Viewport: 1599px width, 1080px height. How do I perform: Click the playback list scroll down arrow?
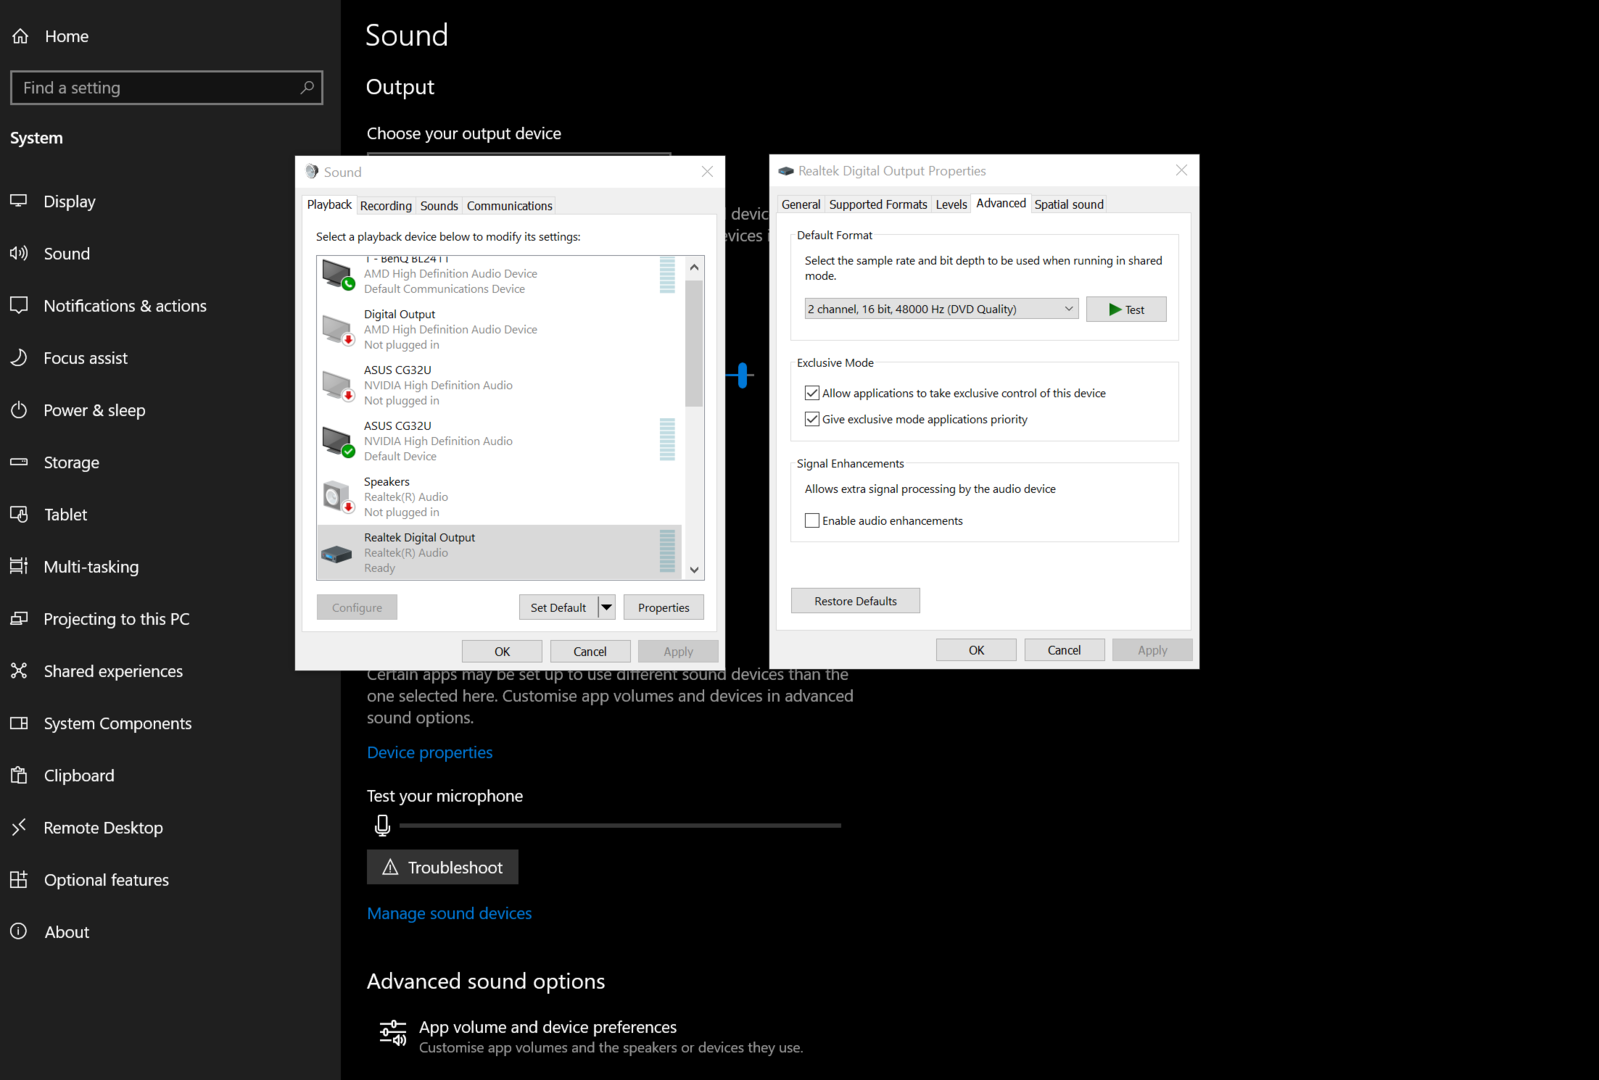pyautogui.click(x=694, y=570)
